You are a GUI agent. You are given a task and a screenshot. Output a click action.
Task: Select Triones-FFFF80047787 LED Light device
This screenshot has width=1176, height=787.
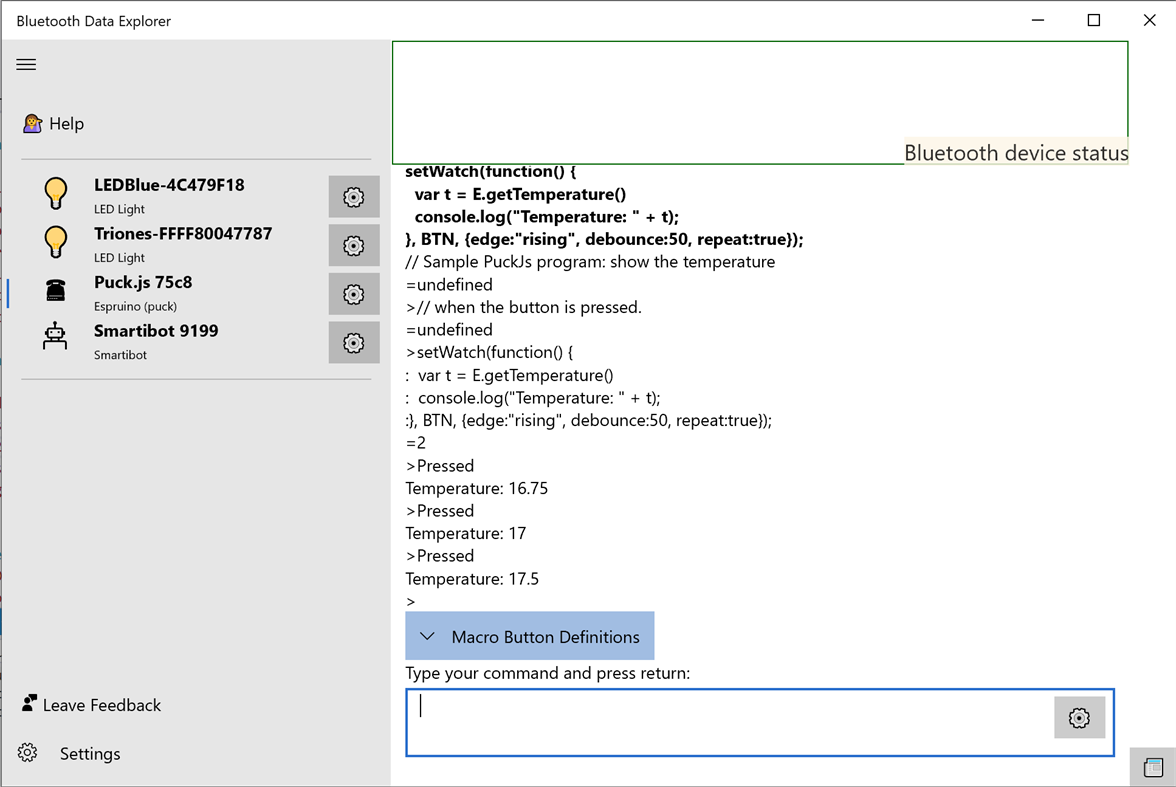coord(182,243)
